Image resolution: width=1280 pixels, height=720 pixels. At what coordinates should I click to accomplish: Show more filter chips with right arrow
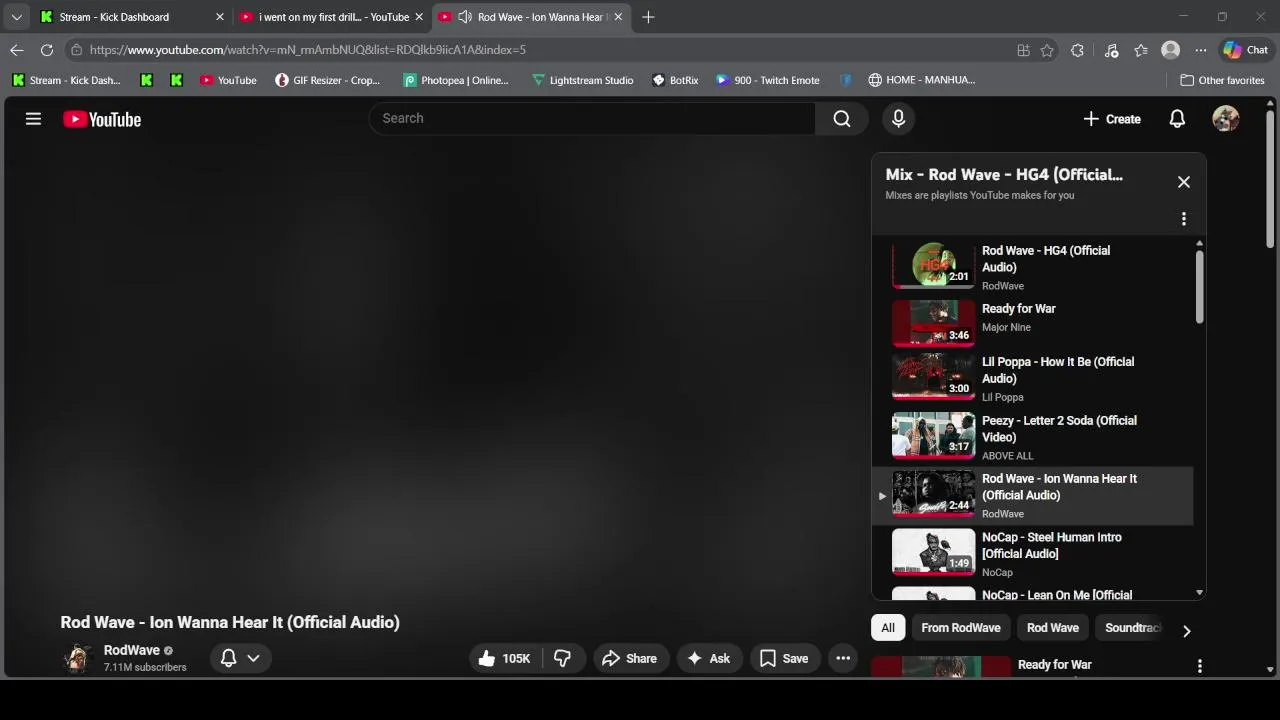(1187, 631)
